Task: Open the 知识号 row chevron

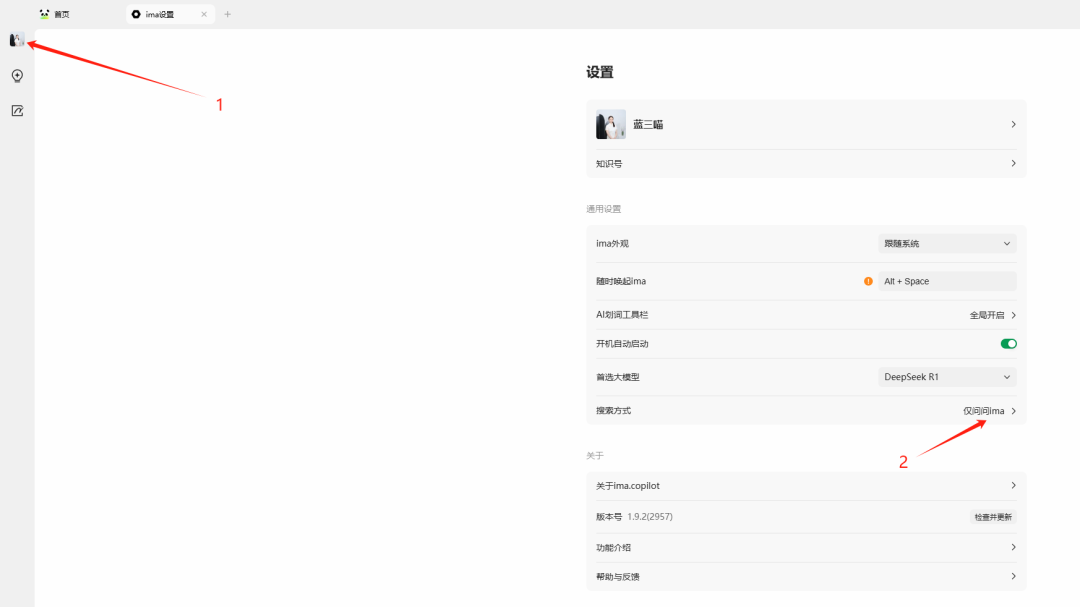Action: (x=1013, y=163)
